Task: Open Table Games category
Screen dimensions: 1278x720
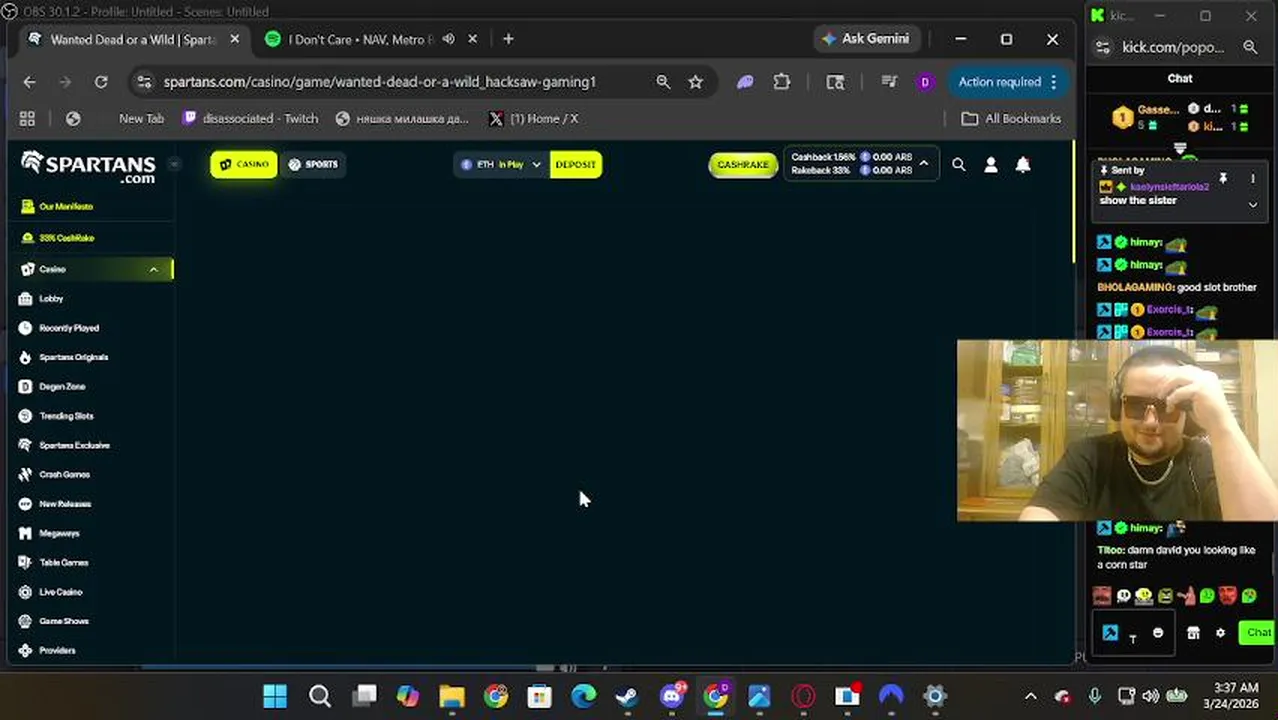Action: (x=63, y=562)
